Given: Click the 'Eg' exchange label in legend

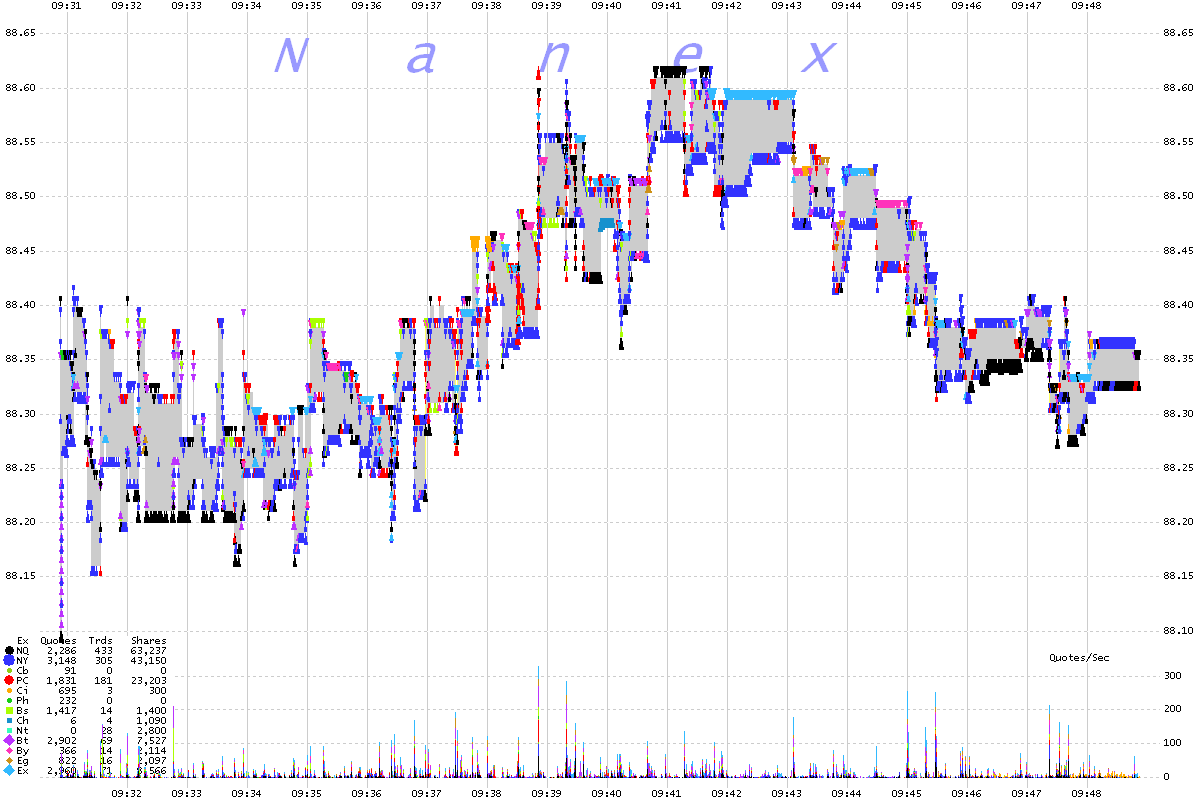Looking at the screenshot, I should pos(23,760).
